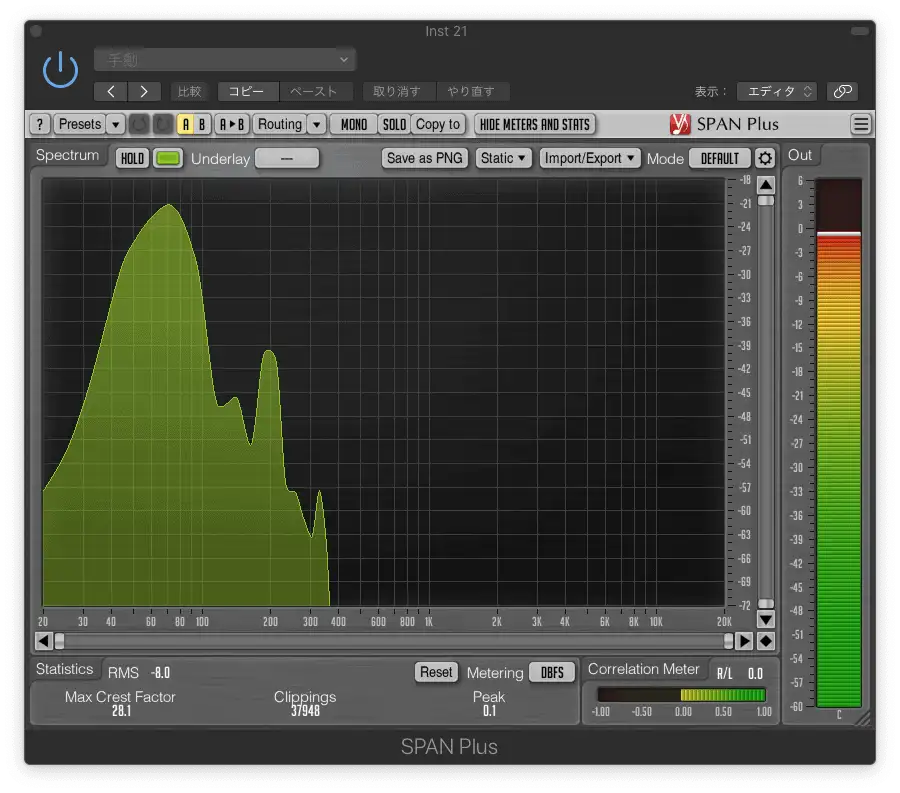Click the Clippings value 37948
The image size is (900, 793).
tap(305, 711)
